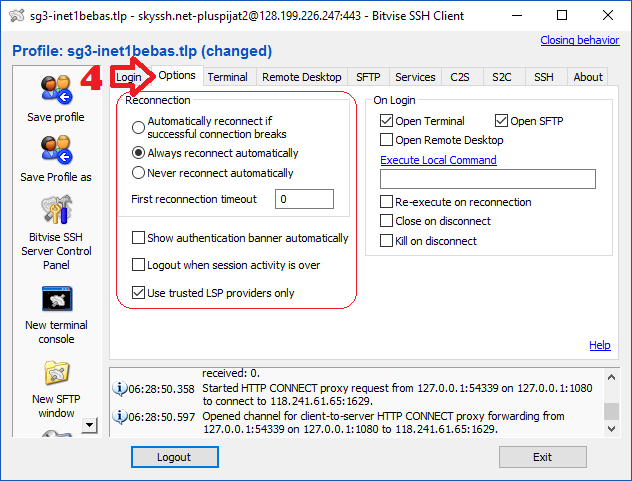Click the log line 'Opened channel for client-to-server'
Image resolution: width=632 pixels, height=481 pixels.
[x=383, y=422]
